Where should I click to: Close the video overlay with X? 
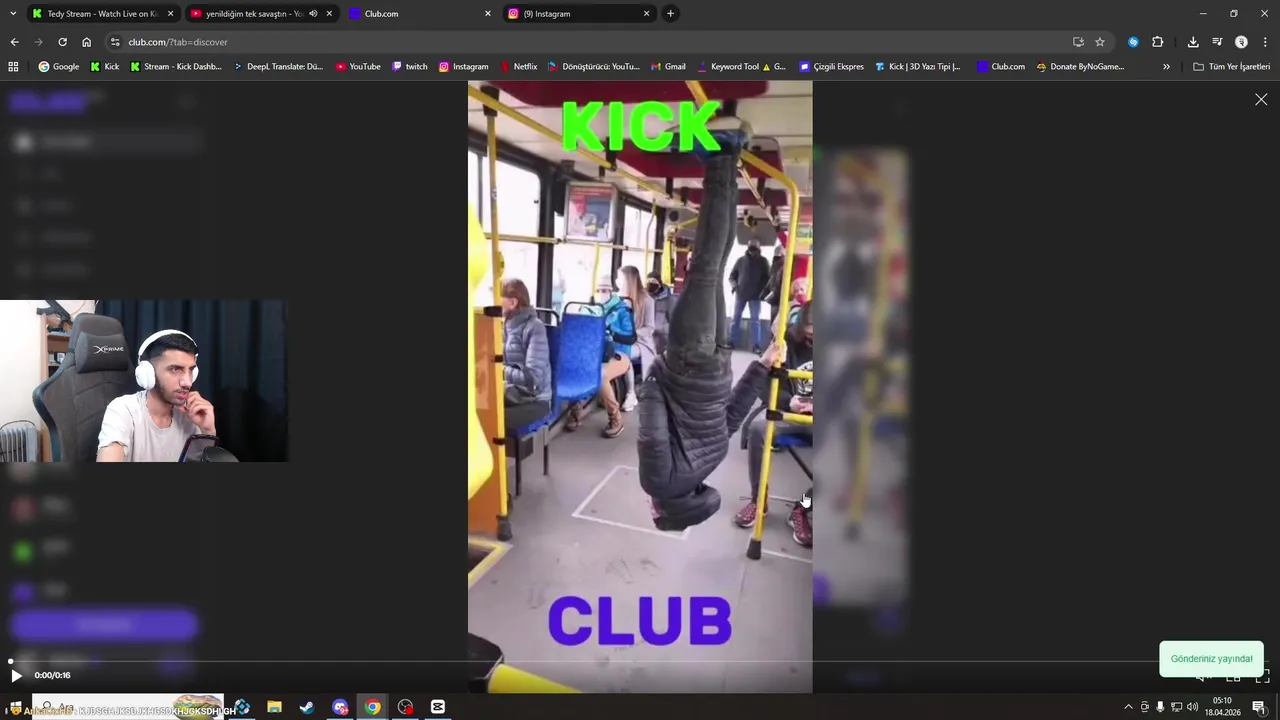[x=1261, y=100]
